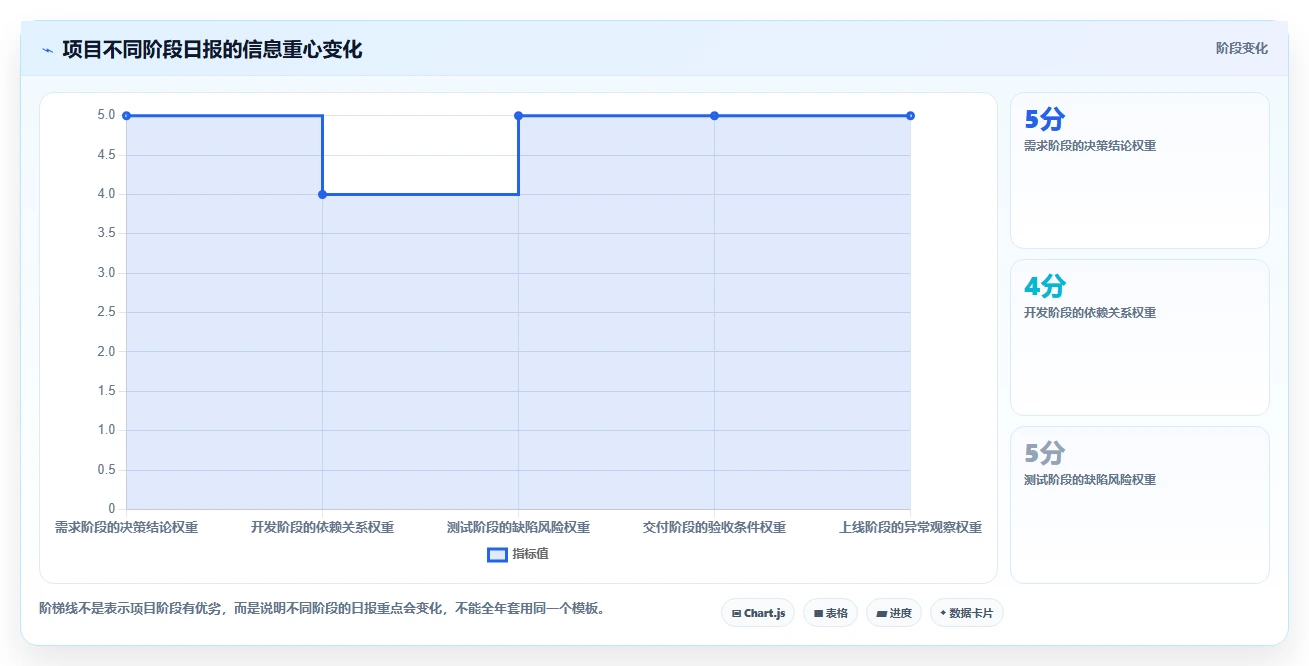Click the x-axis label 交付阶段的验收条件权重
The height and width of the screenshot is (666, 1309).
[x=714, y=527]
